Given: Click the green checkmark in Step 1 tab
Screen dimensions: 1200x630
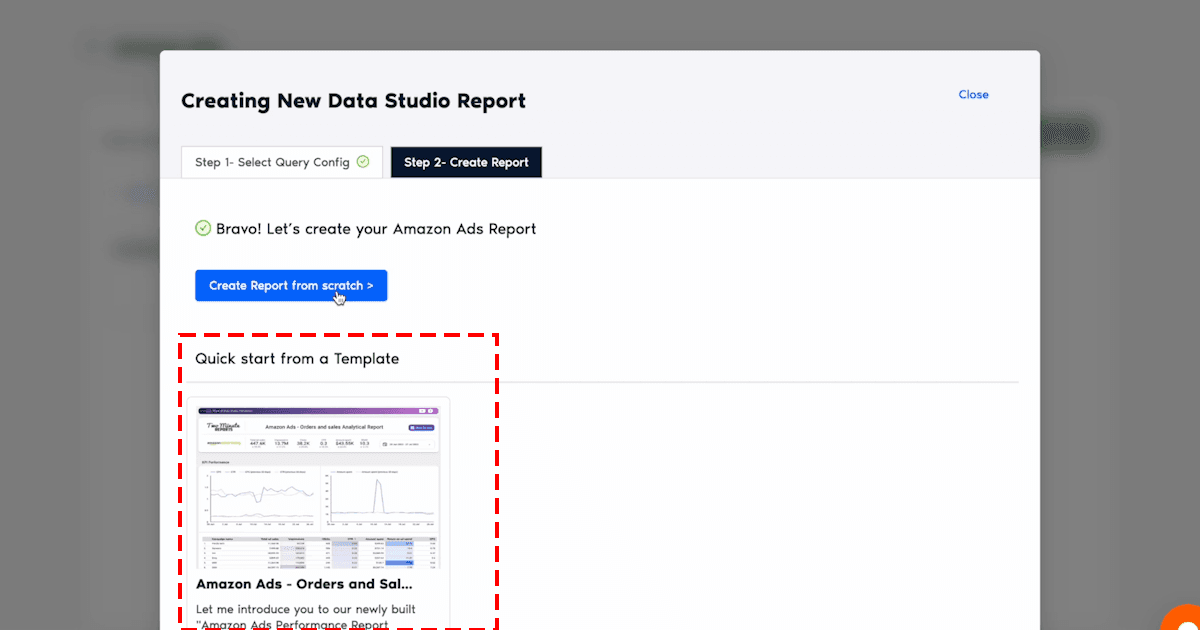Looking at the screenshot, I should coord(363,162).
